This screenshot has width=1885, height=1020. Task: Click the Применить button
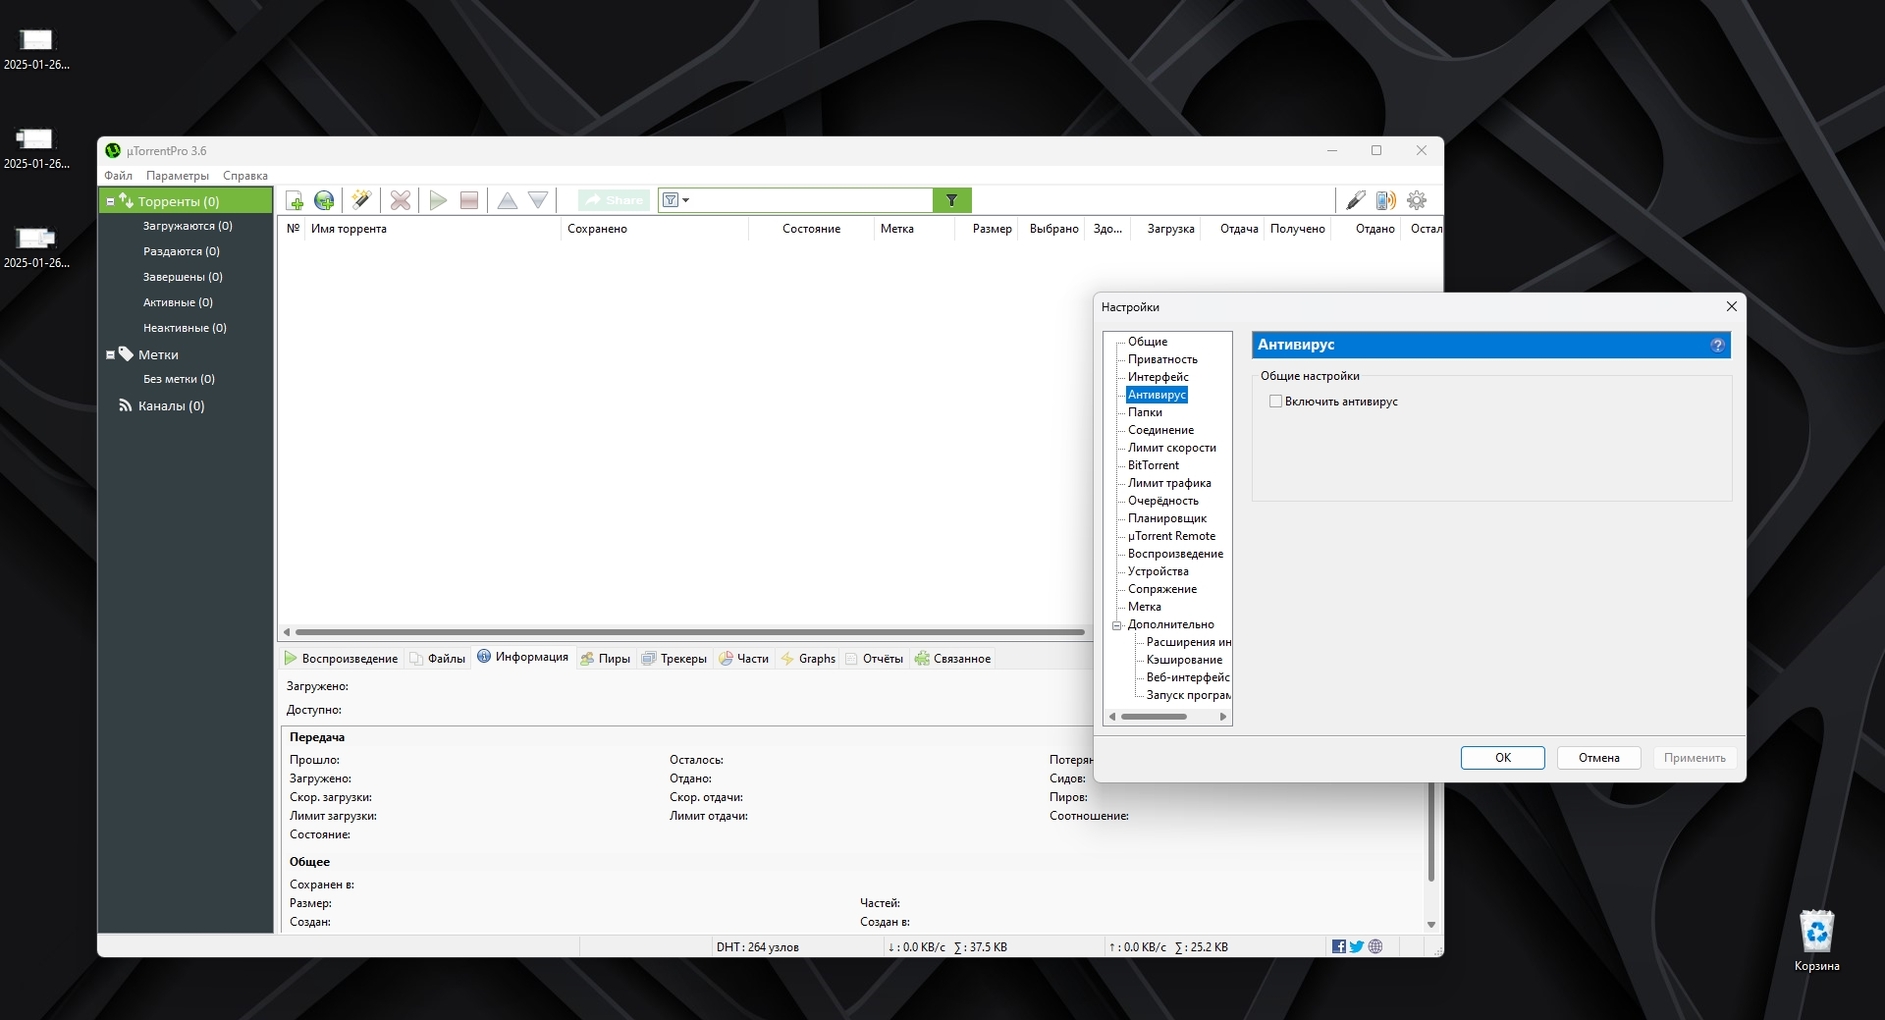click(x=1694, y=758)
